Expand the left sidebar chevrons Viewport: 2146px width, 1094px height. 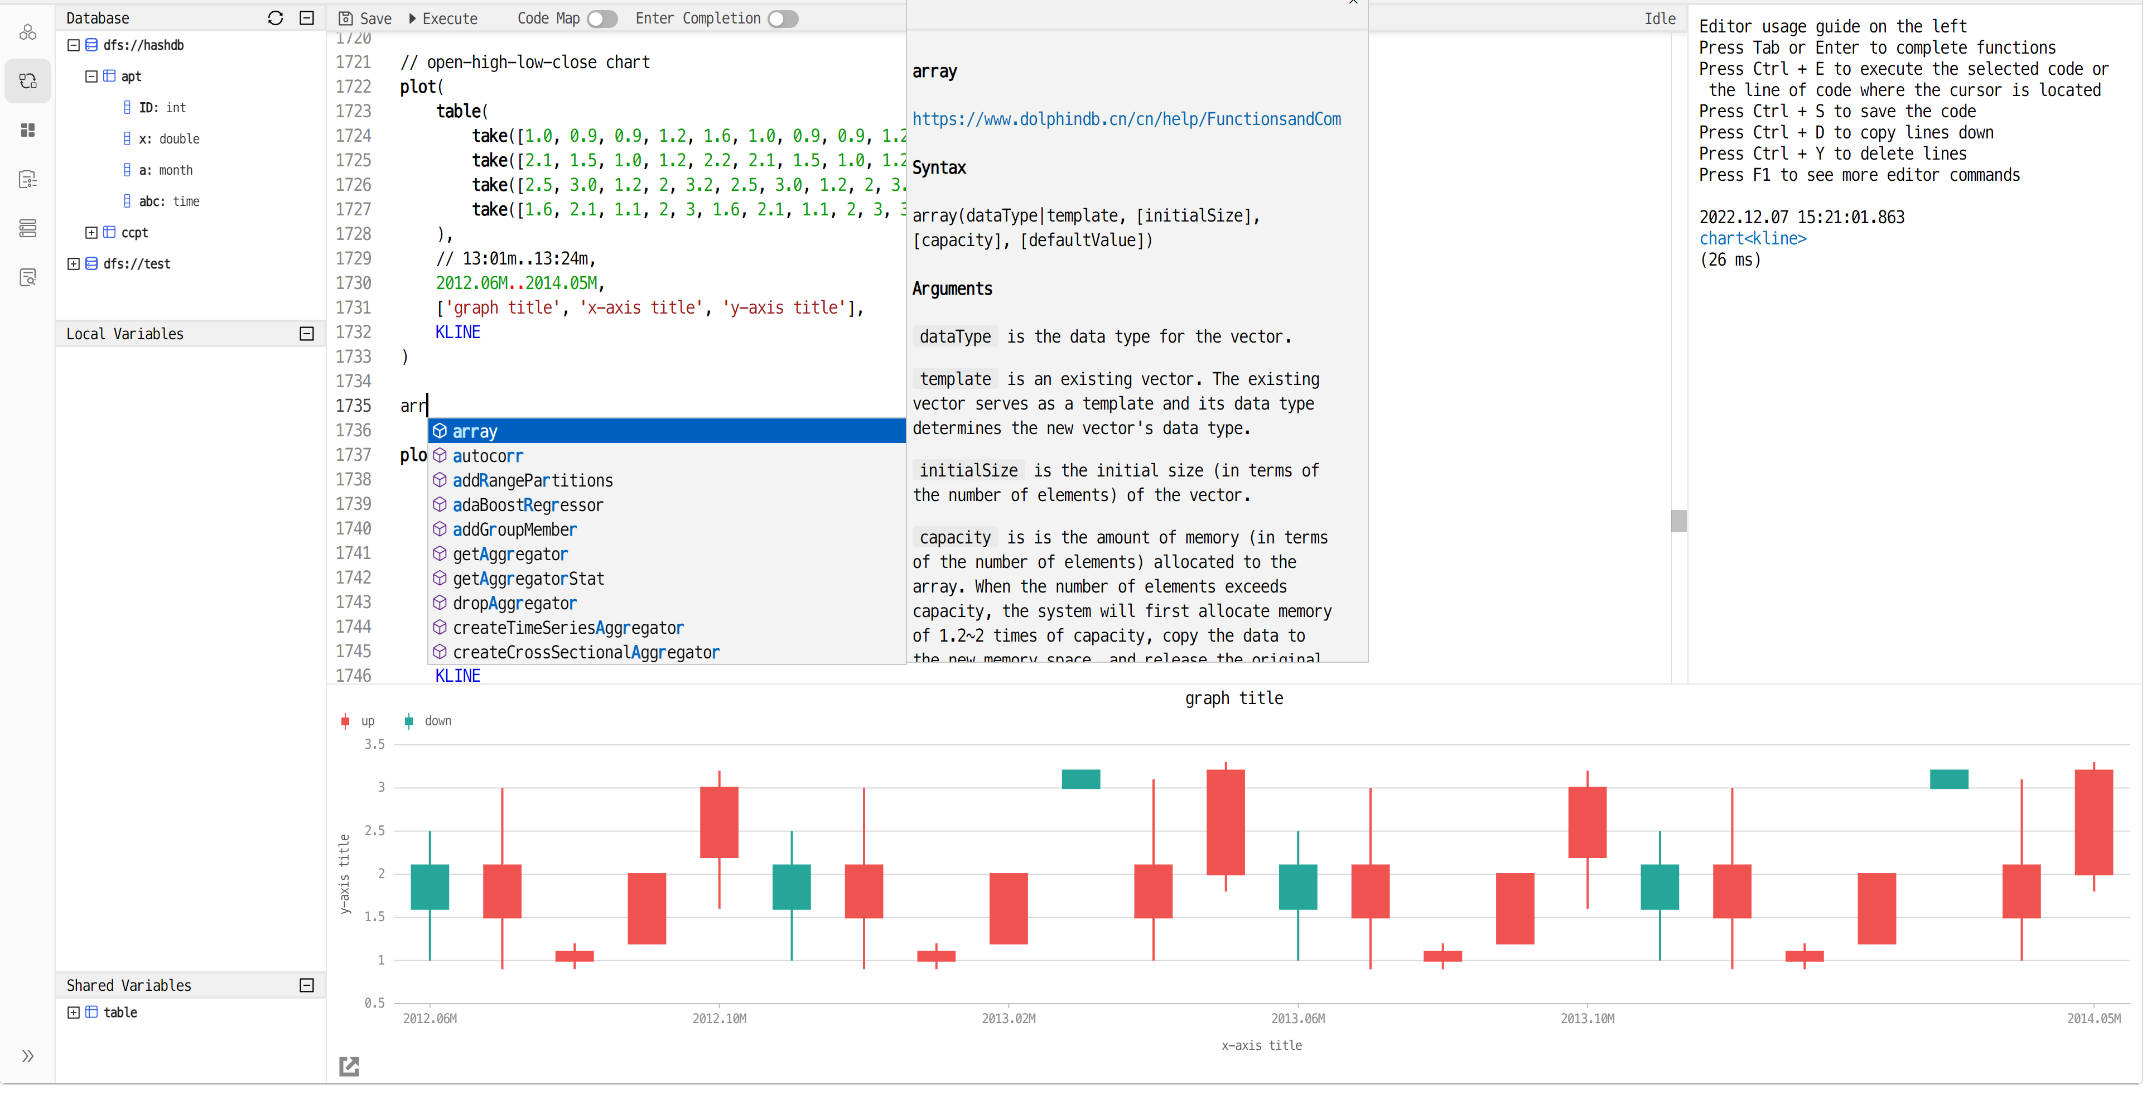pyautogui.click(x=28, y=1056)
